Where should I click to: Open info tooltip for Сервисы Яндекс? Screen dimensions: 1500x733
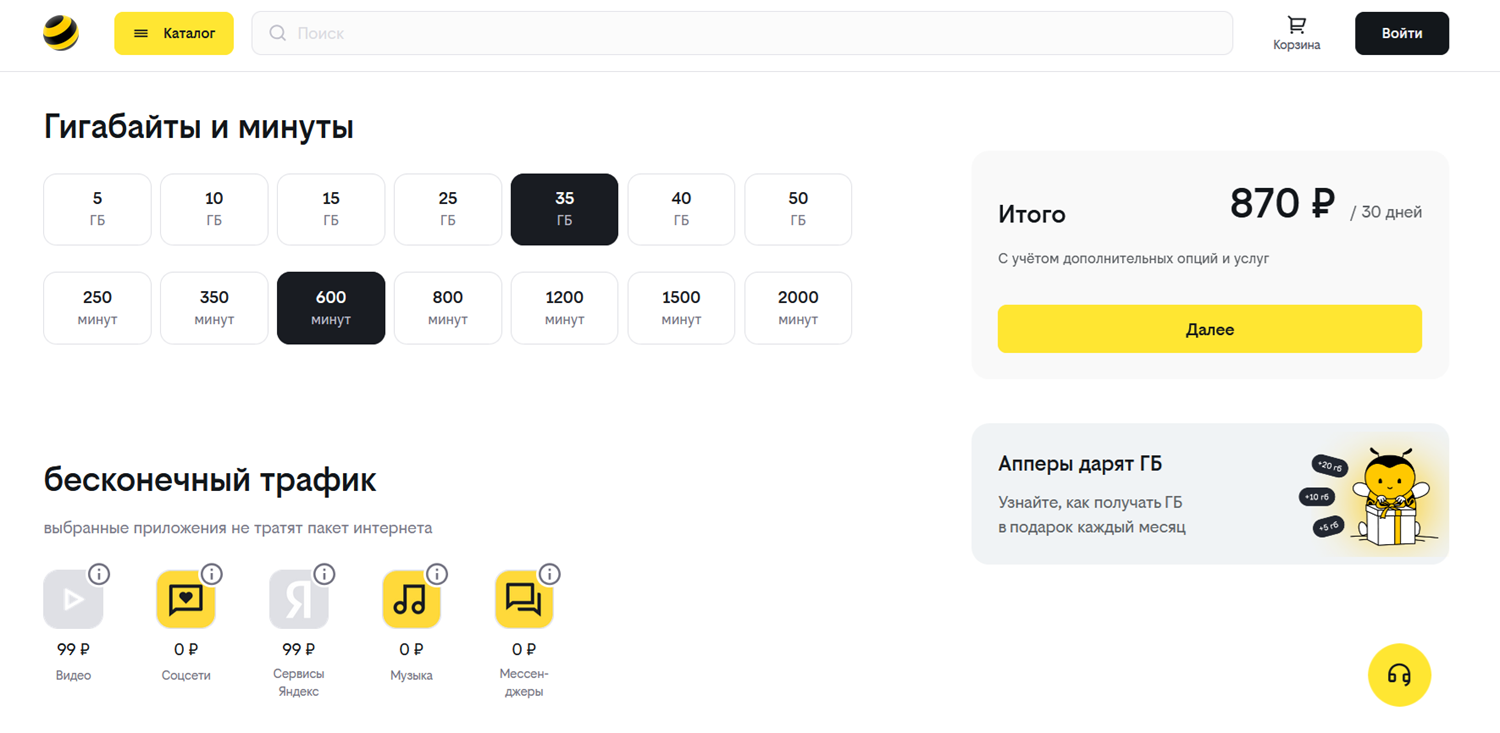[x=324, y=574]
